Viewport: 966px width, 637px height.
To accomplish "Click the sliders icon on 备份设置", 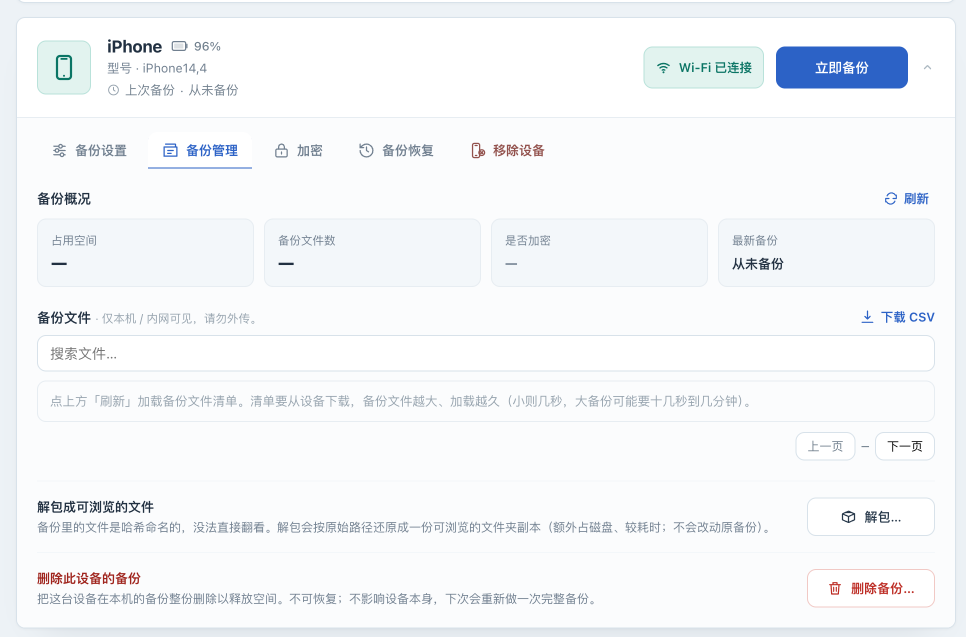I will point(59,150).
